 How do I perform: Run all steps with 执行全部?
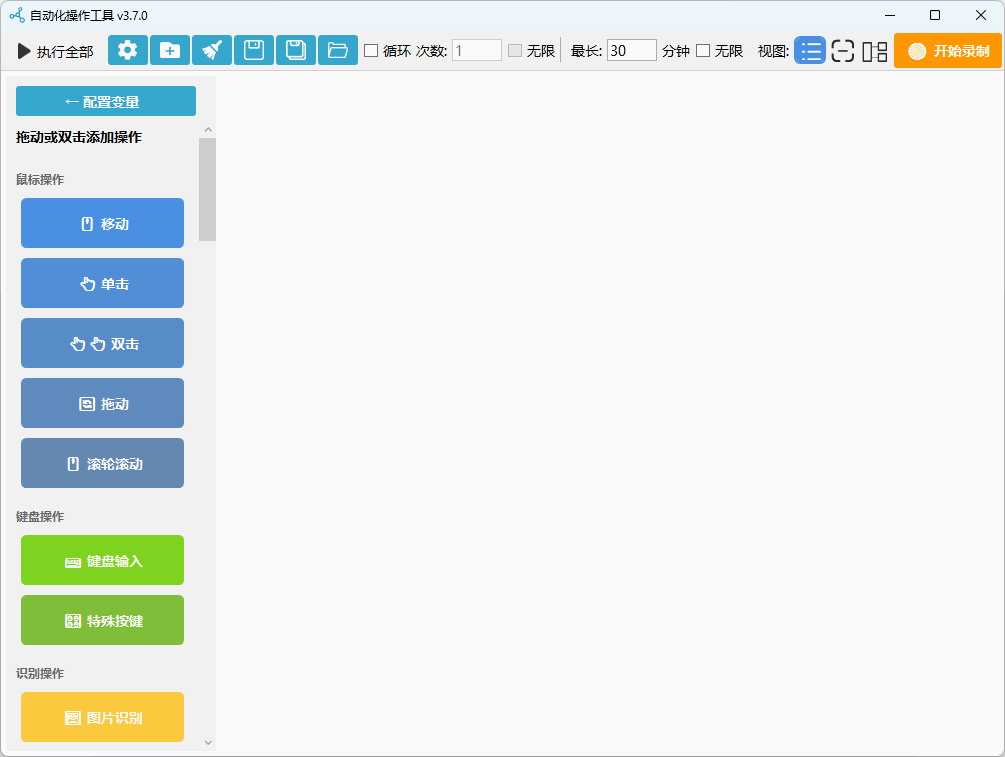coord(55,51)
